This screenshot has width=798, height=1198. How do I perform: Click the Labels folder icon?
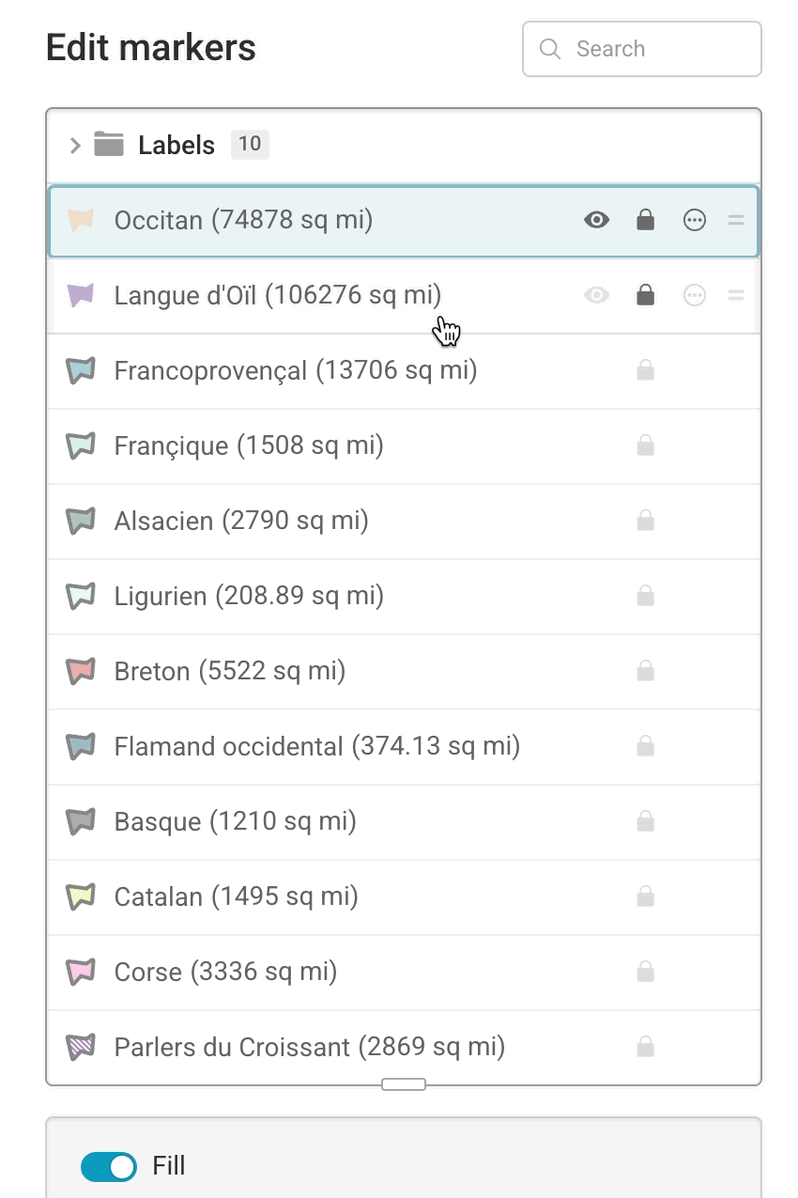109,144
